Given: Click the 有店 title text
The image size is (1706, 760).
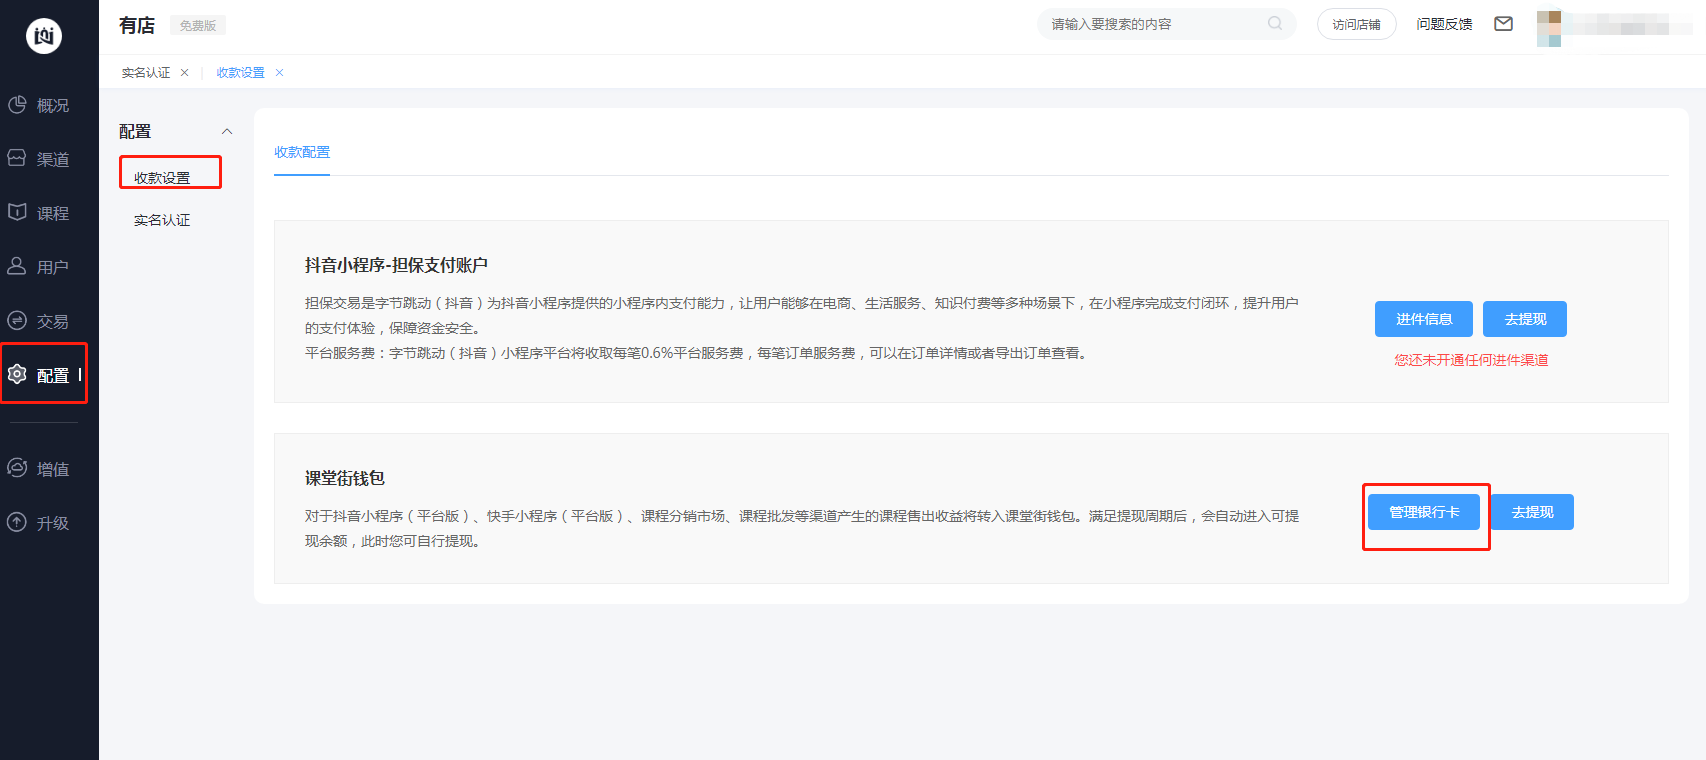Looking at the screenshot, I should (x=137, y=25).
